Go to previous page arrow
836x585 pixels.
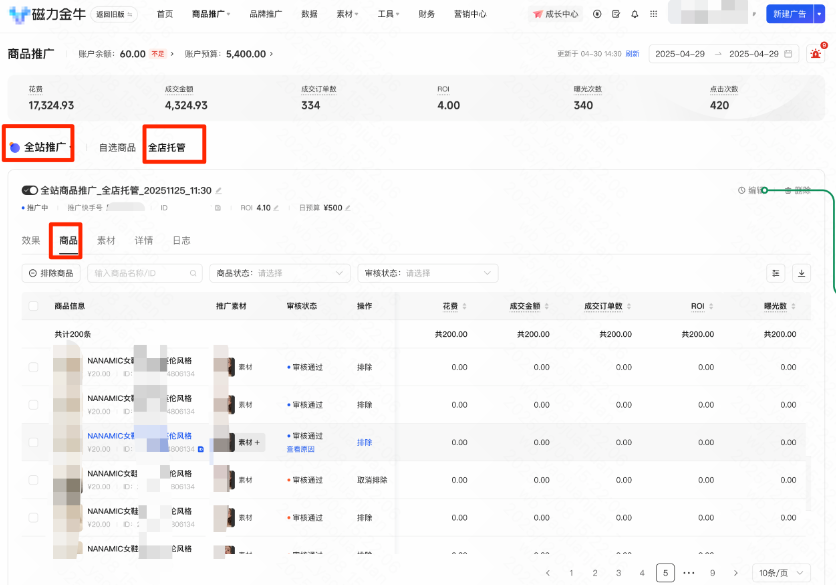pyautogui.click(x=548, y=573)
